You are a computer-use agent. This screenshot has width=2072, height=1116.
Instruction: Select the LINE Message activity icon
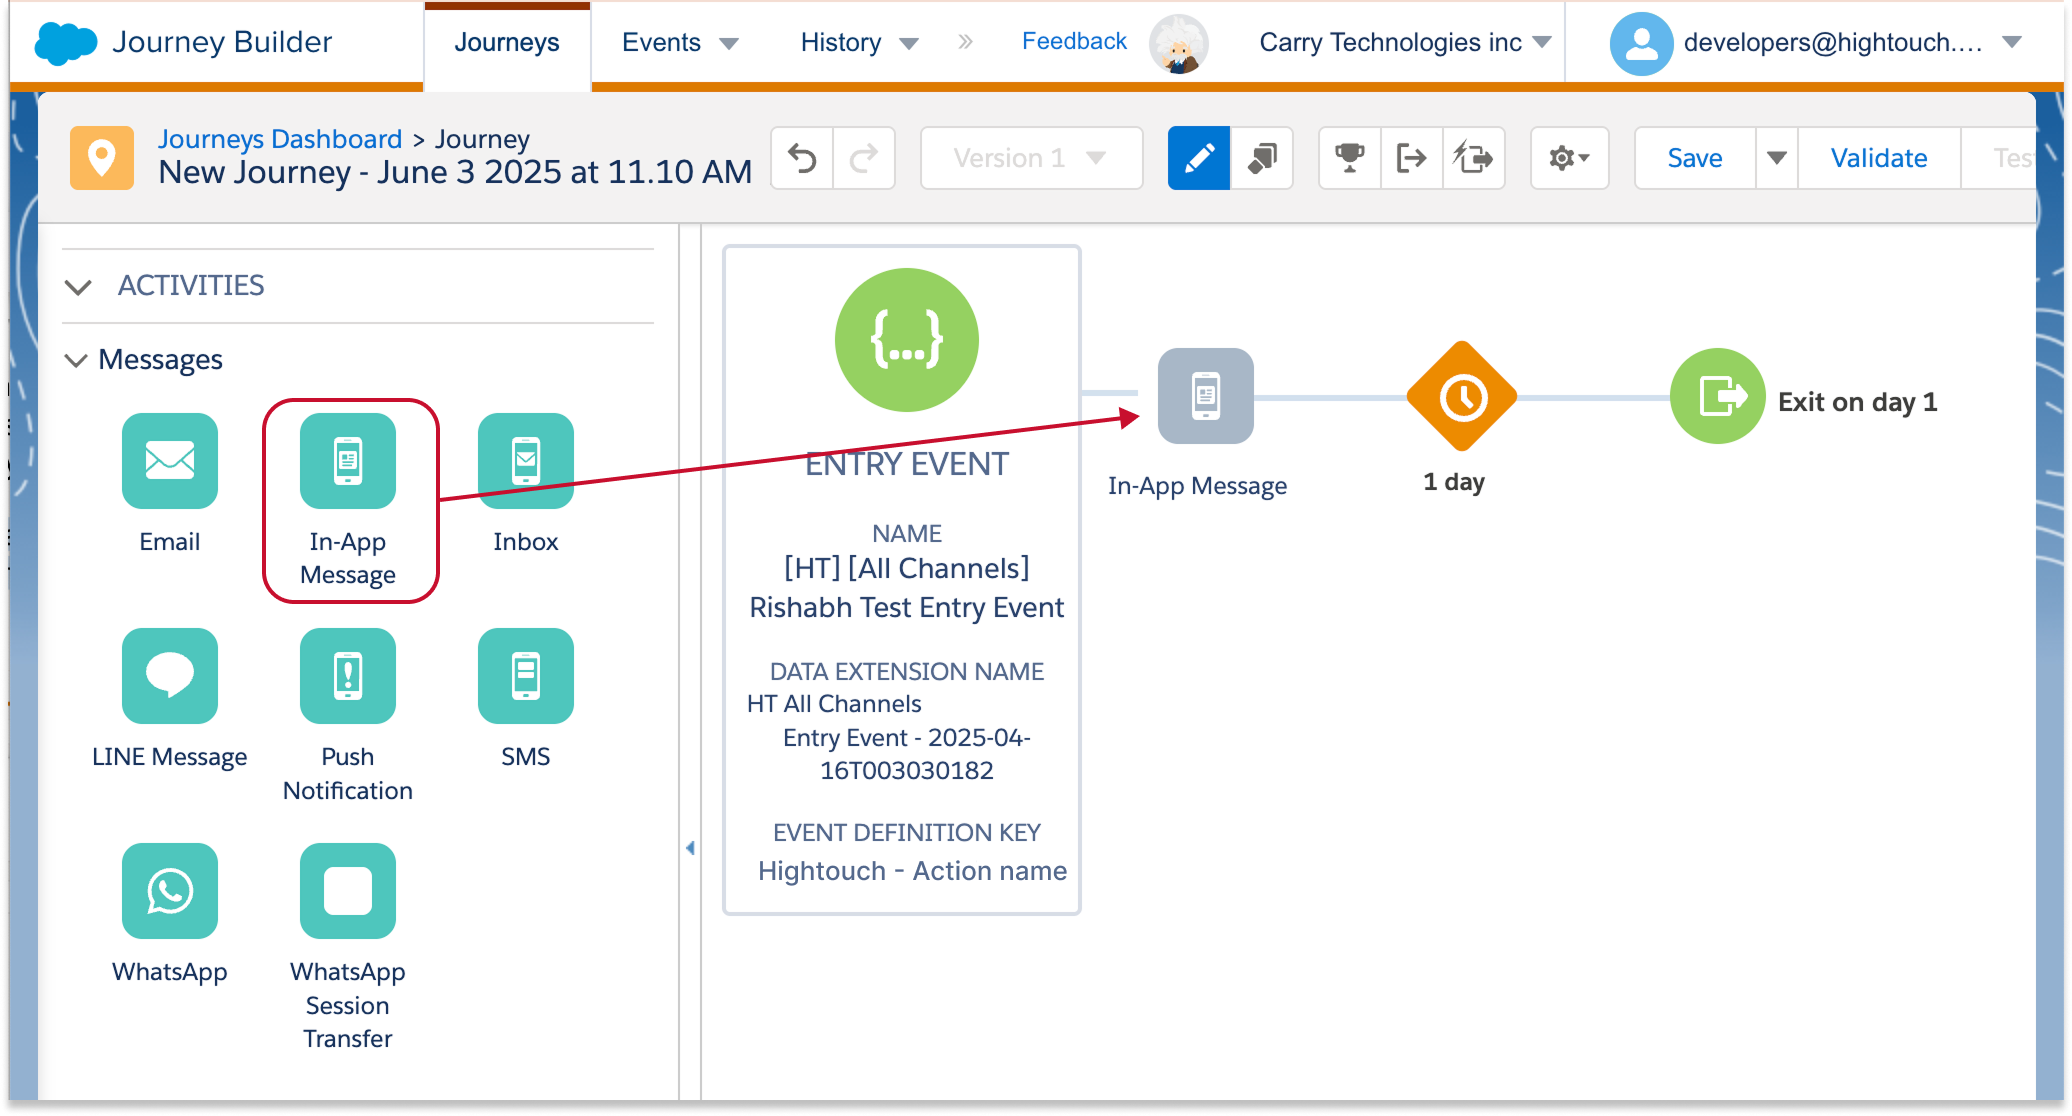tap(169, 676)
